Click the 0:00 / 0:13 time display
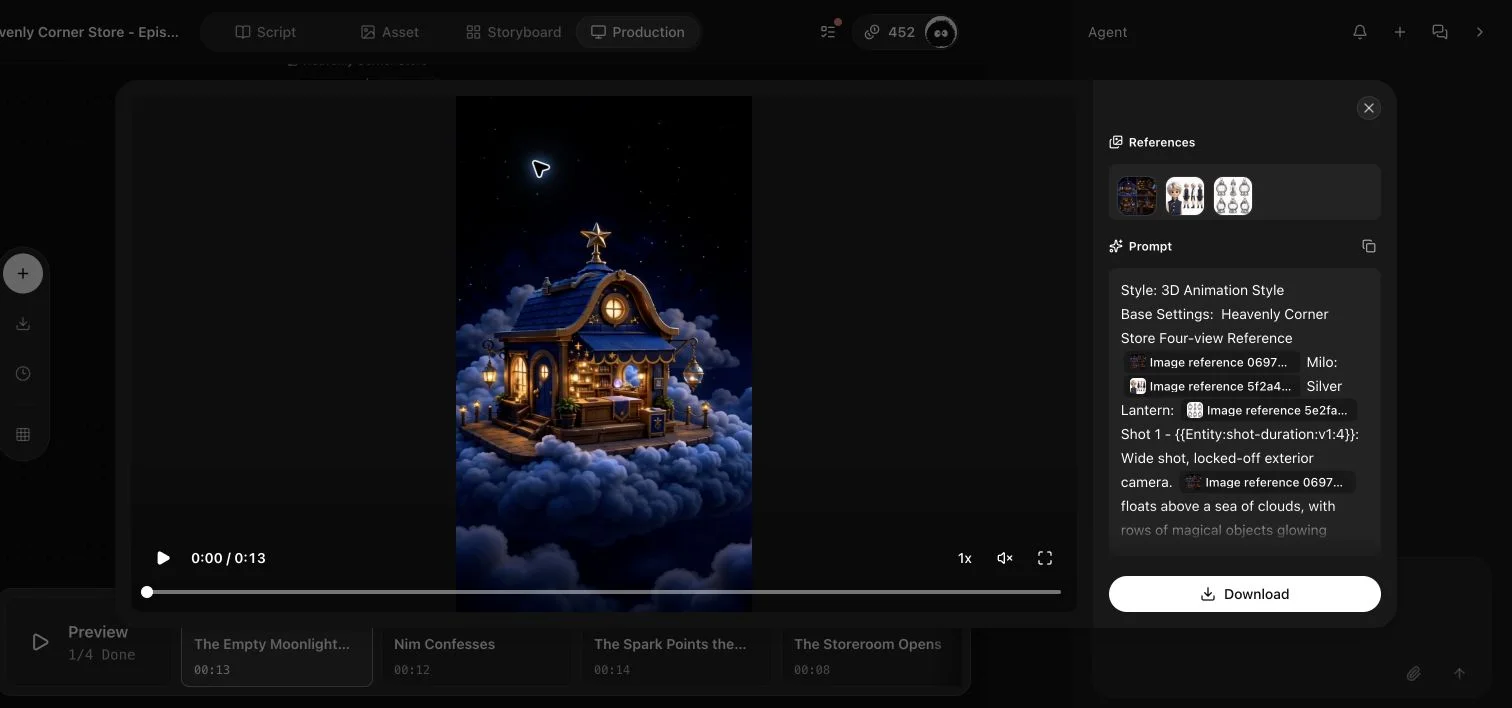Viewport: 1512px width, 708px height. 228,558
